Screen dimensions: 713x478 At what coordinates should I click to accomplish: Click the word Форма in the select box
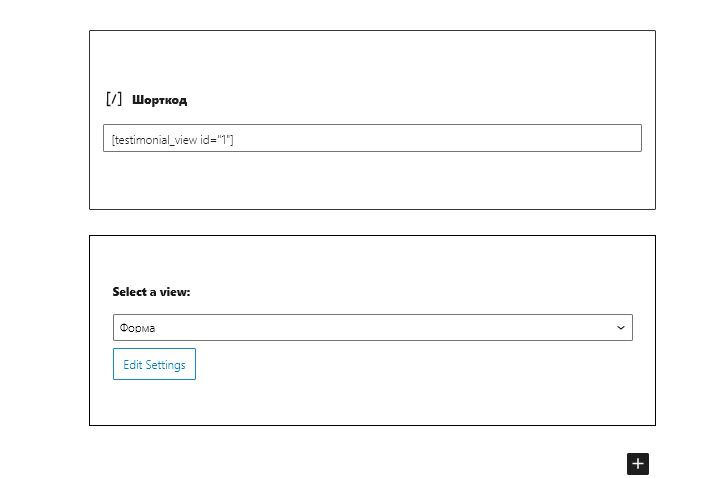click(137, 328)
